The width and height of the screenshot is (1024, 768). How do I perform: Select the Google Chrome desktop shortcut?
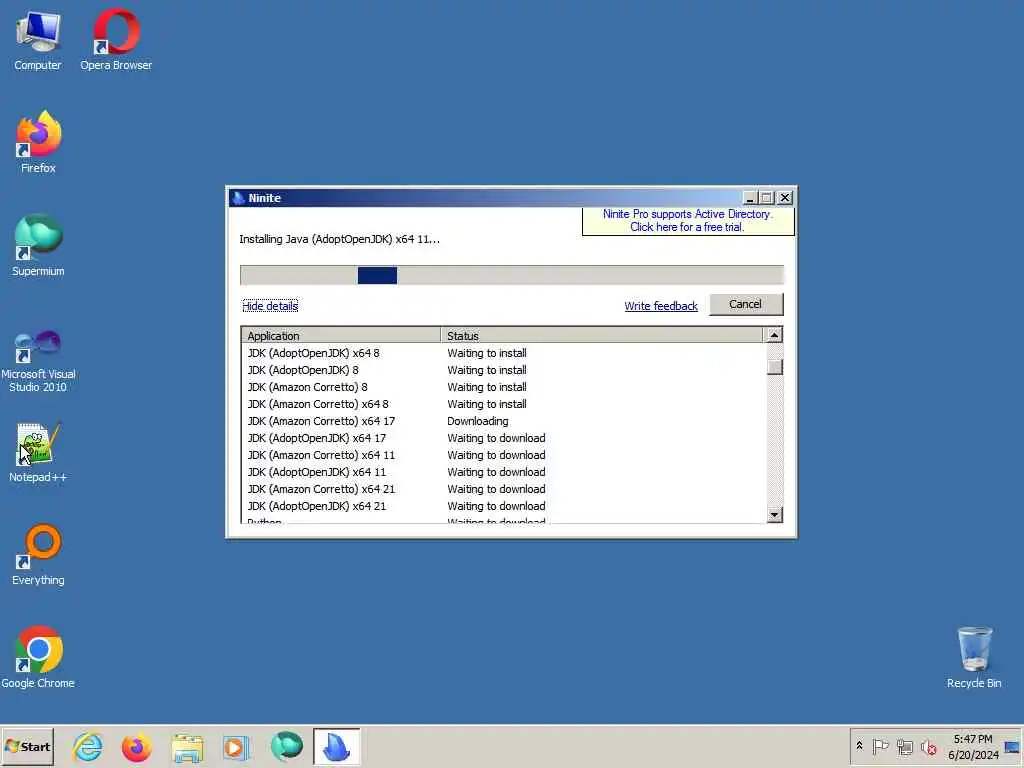pos(38,658)
